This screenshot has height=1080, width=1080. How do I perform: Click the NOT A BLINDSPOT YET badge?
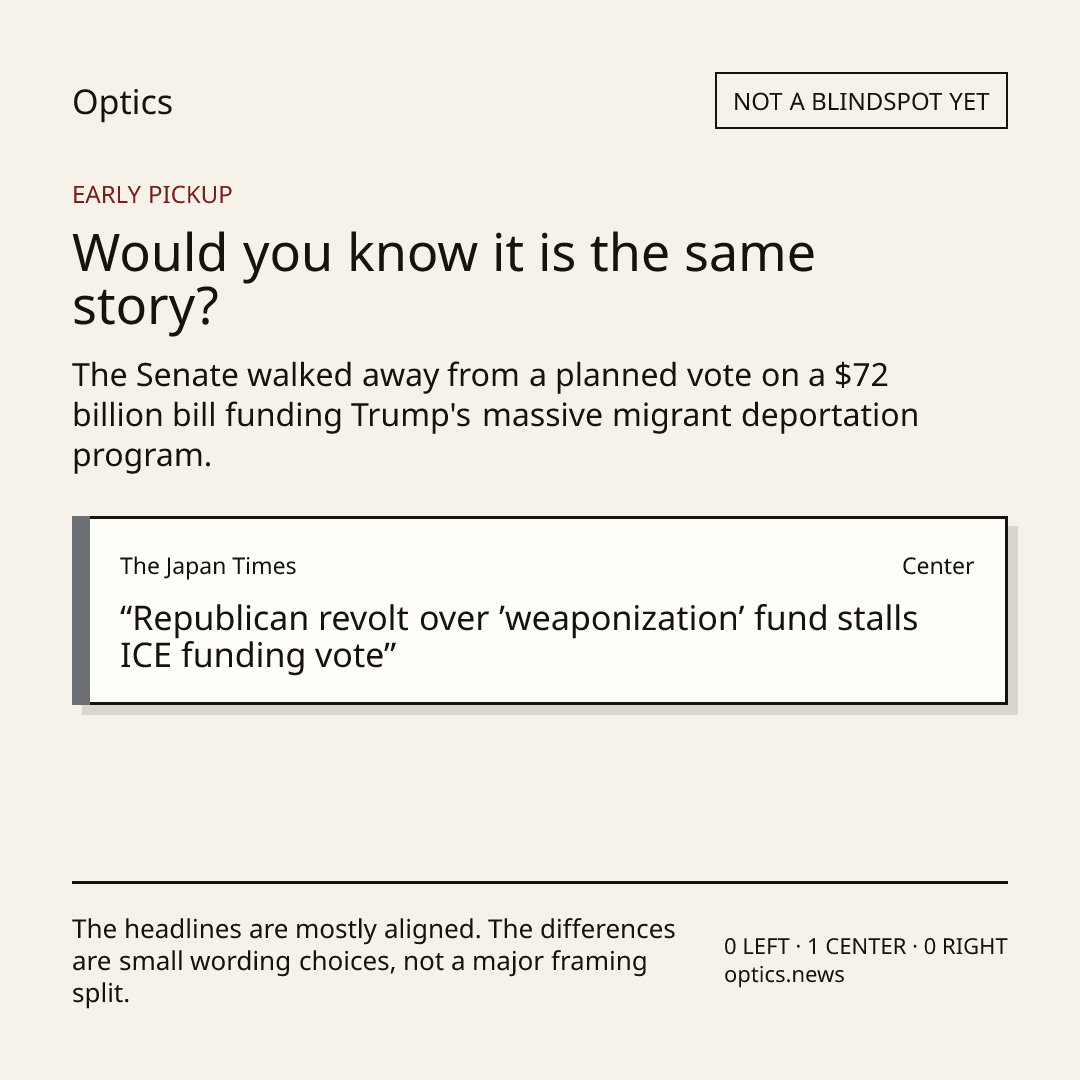coord(861,101)
